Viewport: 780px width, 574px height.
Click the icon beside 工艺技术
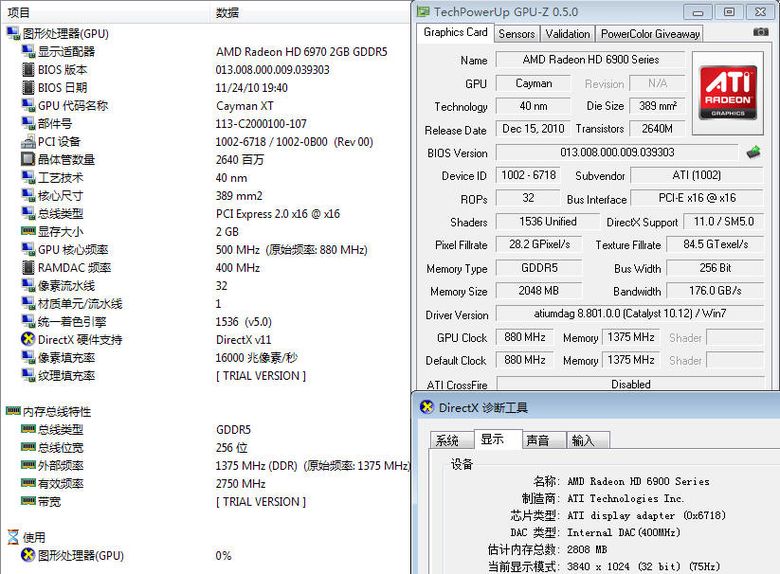click(28, 178)
